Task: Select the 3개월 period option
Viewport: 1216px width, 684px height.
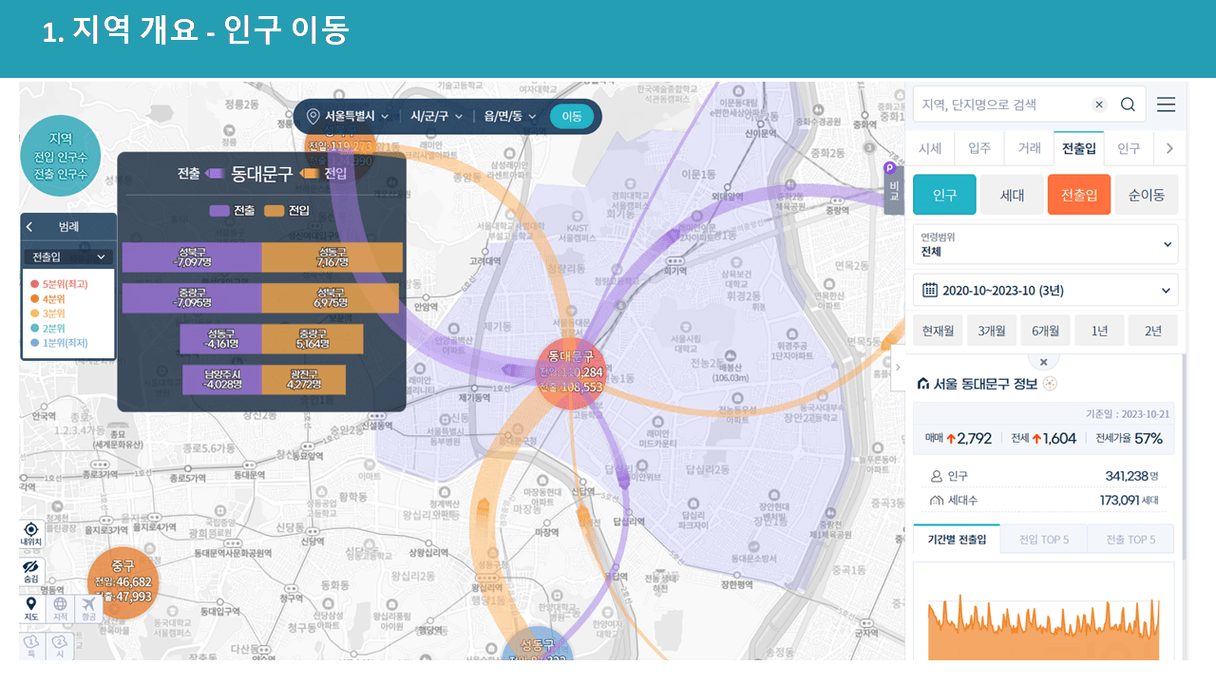Action: coord(992,331)
